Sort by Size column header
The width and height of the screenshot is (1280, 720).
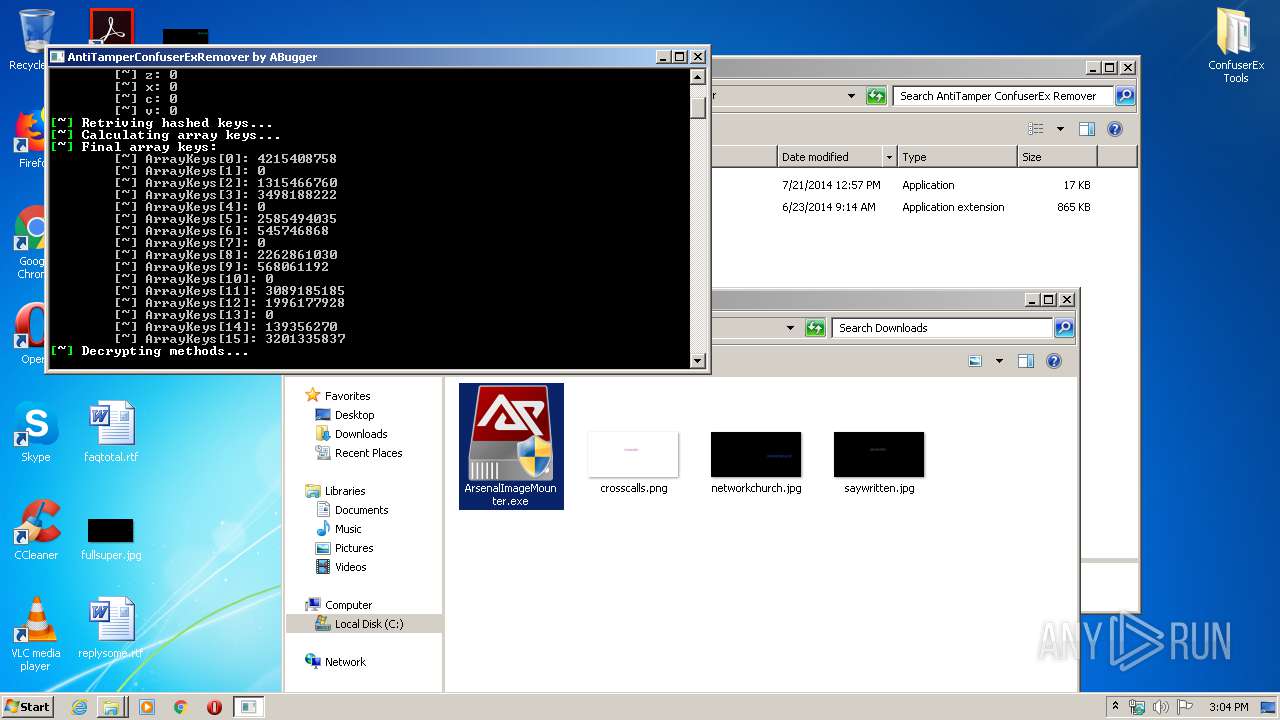tap(1057, 157)
